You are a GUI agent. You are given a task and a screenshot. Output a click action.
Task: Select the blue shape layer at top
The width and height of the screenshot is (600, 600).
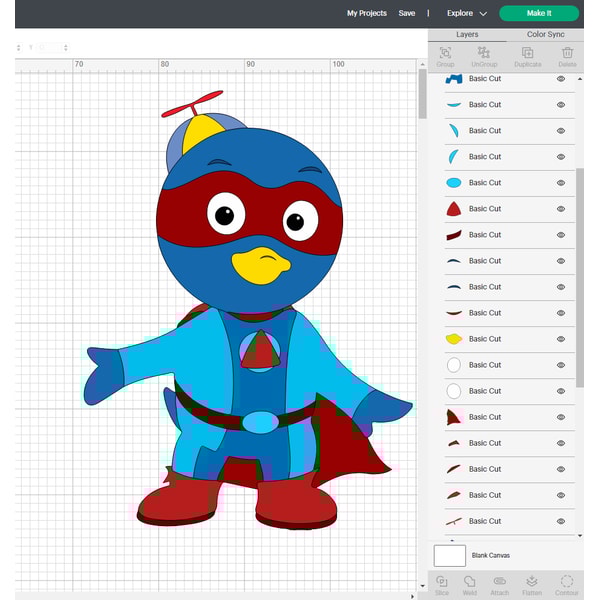point(454,79)
